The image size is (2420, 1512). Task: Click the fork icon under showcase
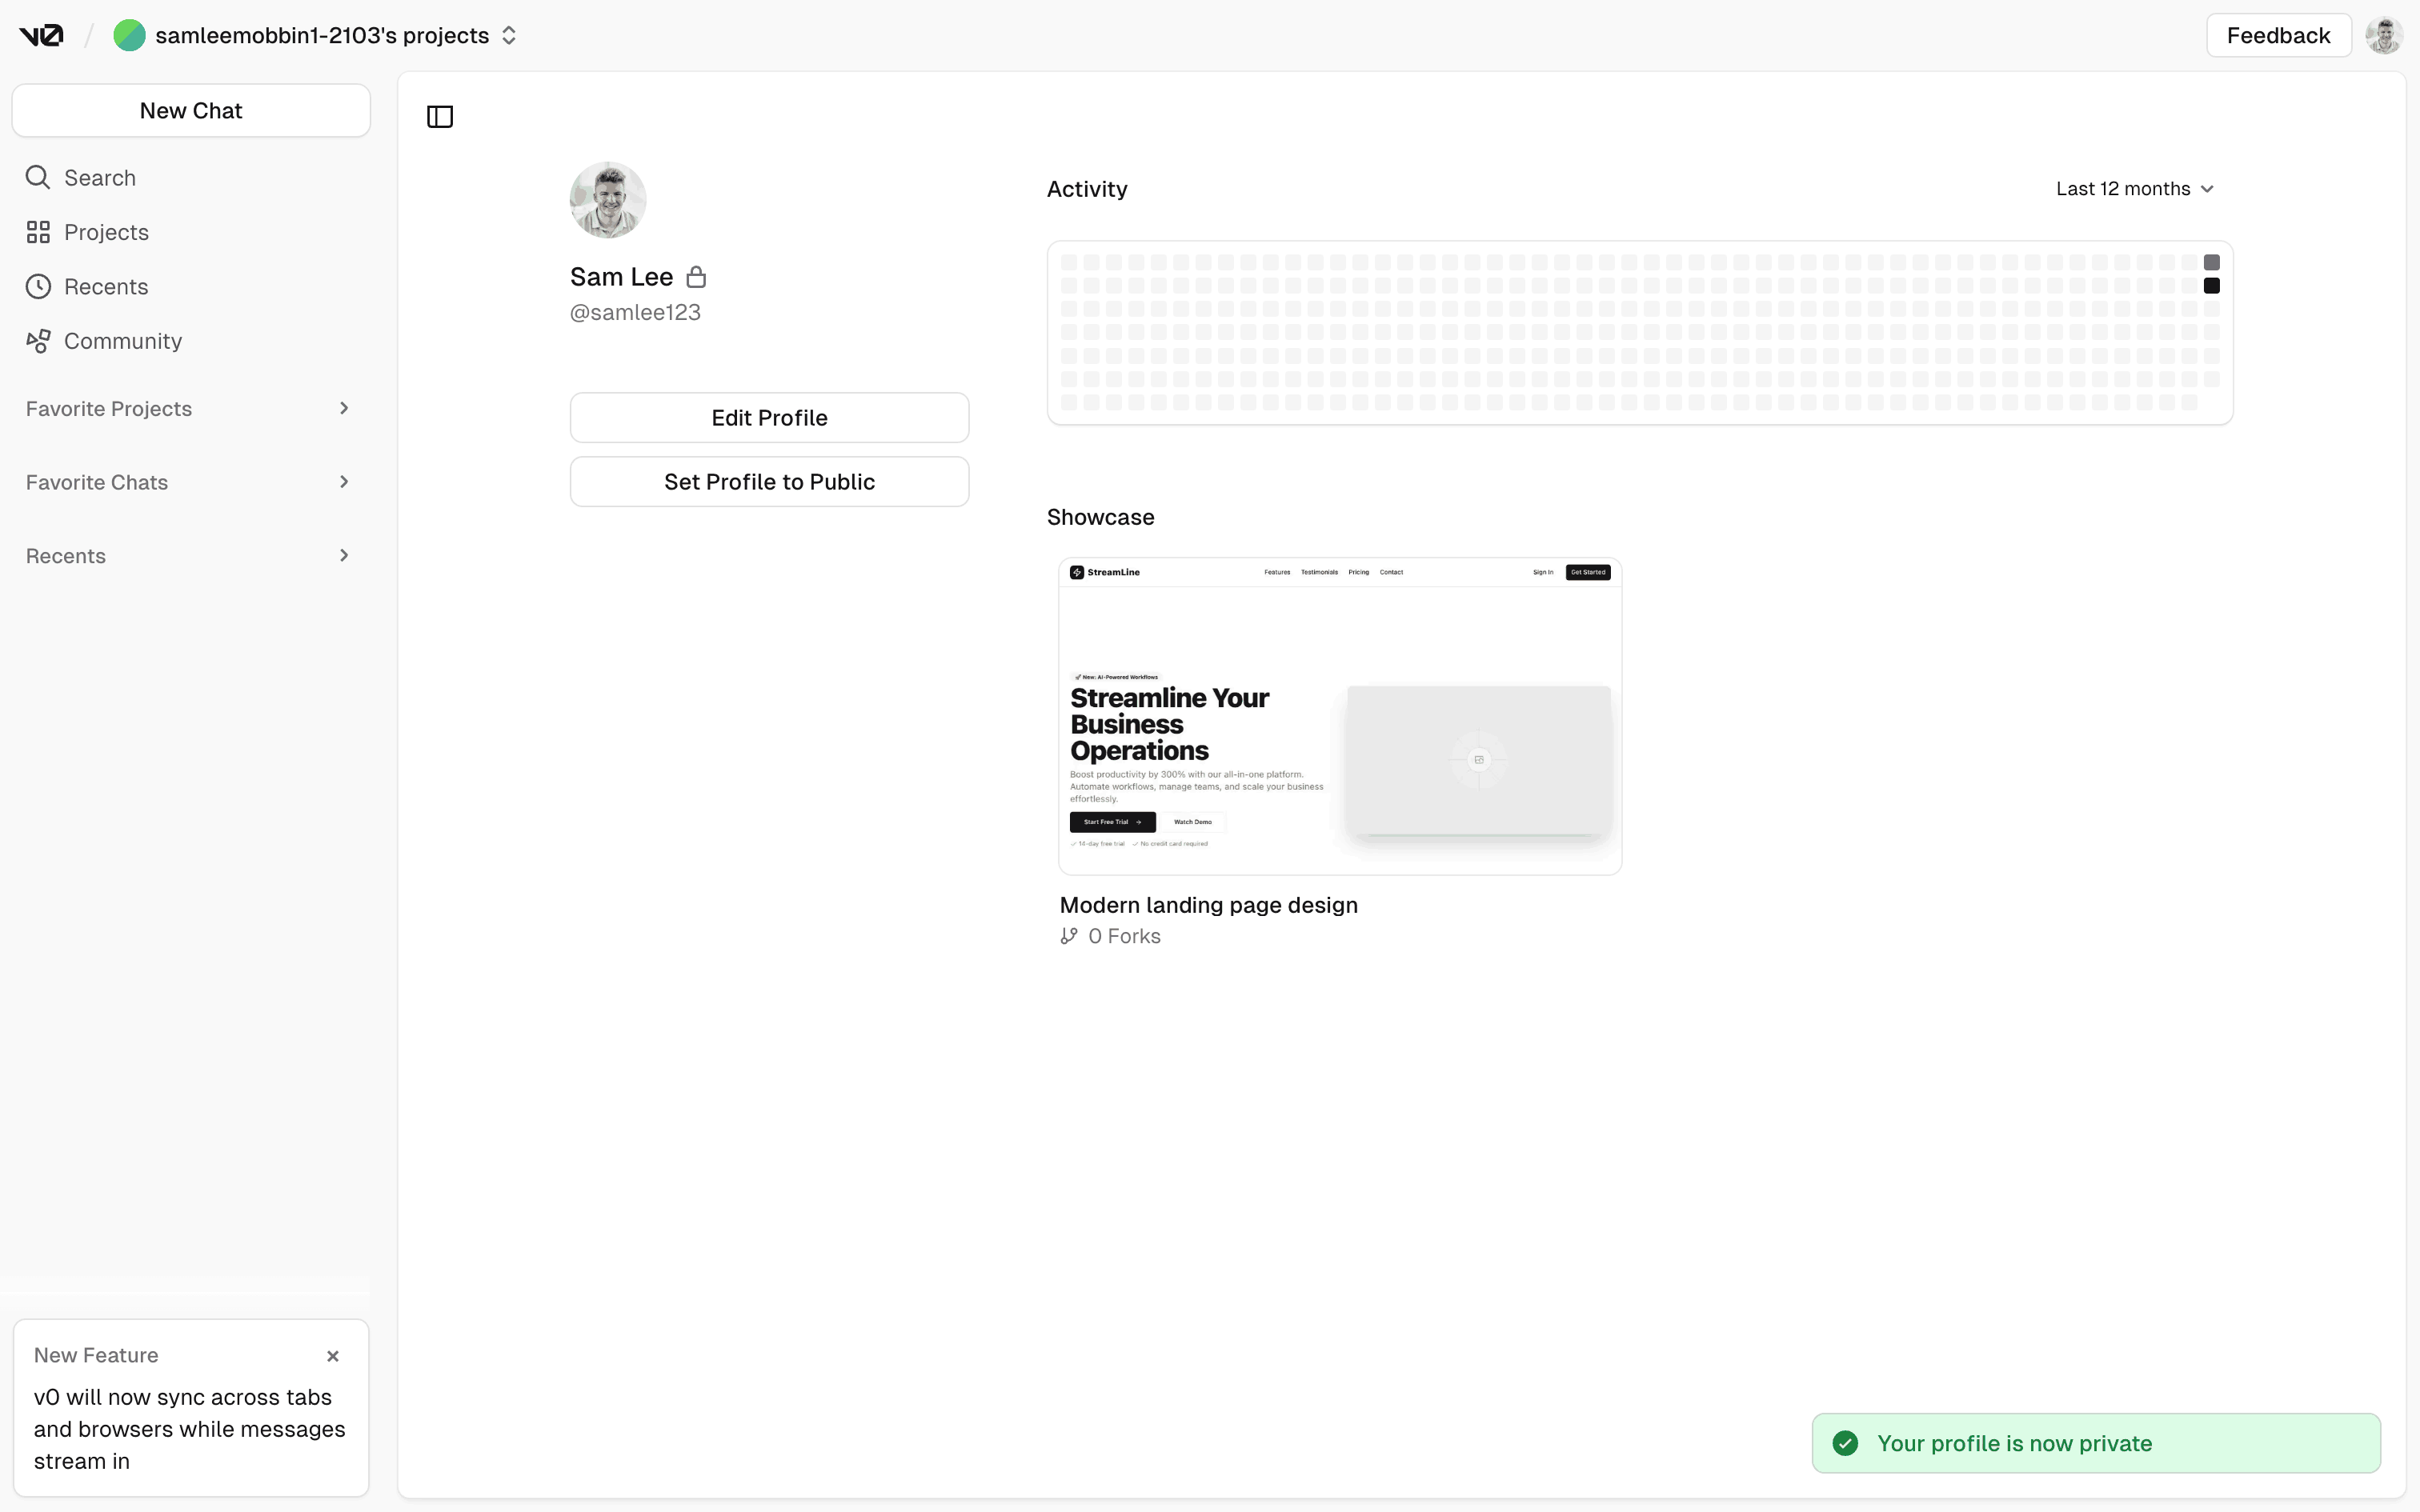[x=1069, y=936]
